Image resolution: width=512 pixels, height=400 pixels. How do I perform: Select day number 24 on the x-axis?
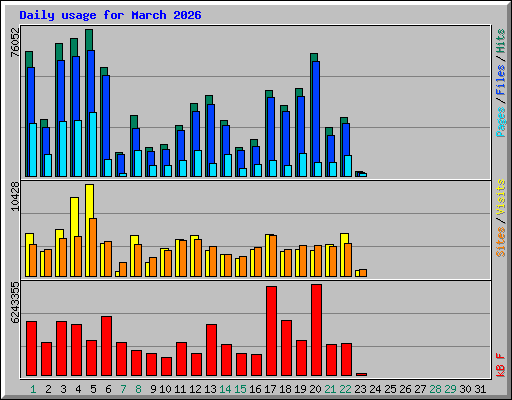[x=375, y=389]
